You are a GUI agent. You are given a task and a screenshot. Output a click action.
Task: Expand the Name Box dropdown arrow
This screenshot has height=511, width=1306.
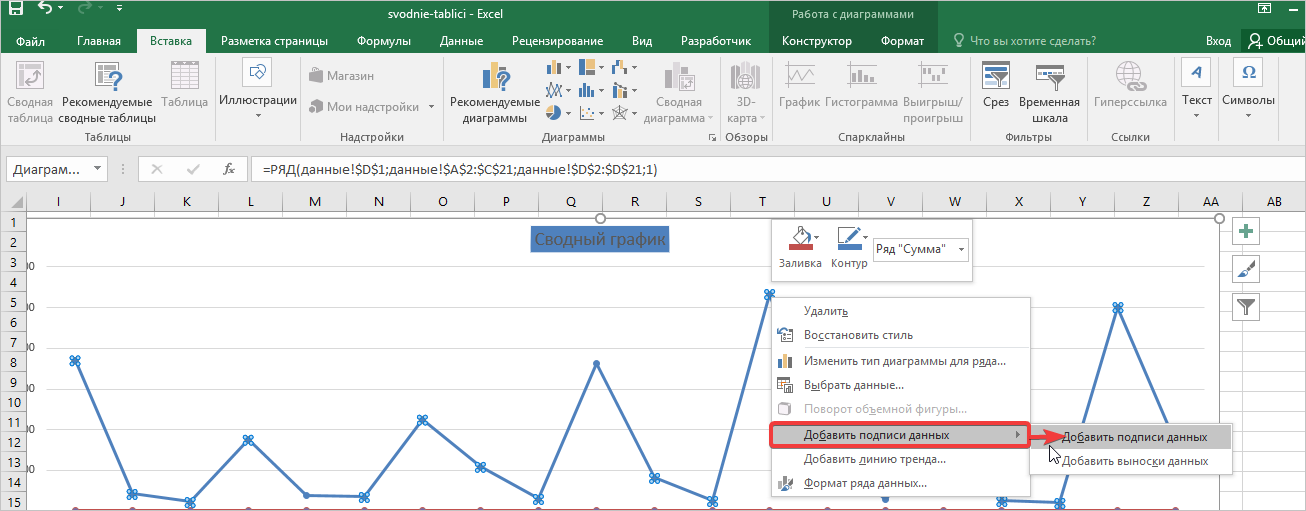97,169
